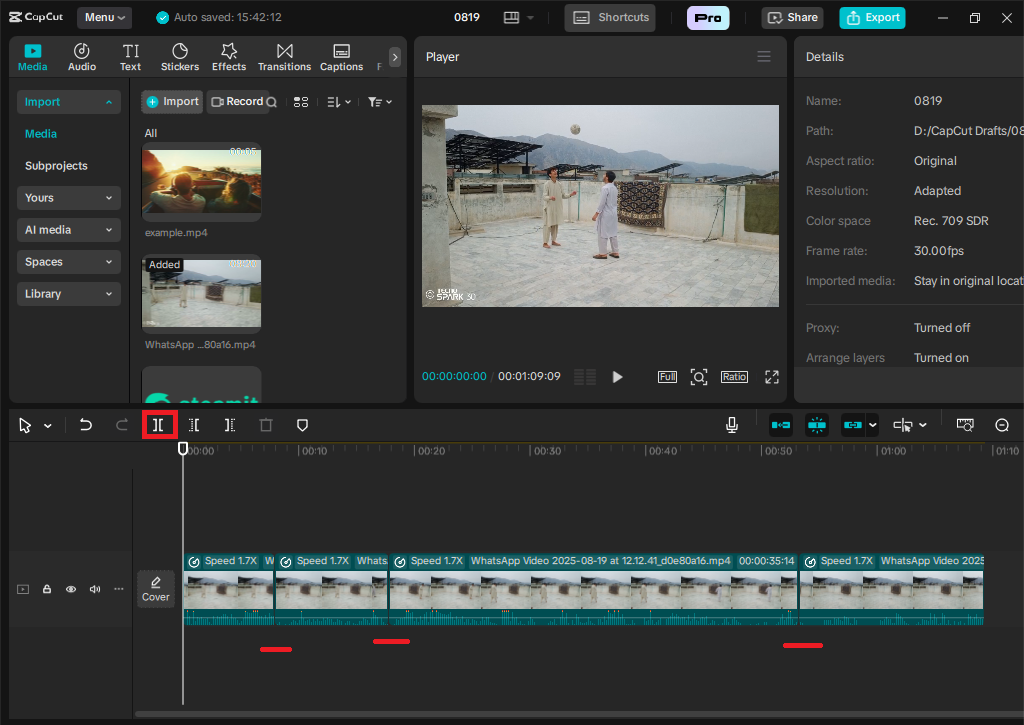Lock the main video track
1024x725 pixels.
(x=47, y=589)
